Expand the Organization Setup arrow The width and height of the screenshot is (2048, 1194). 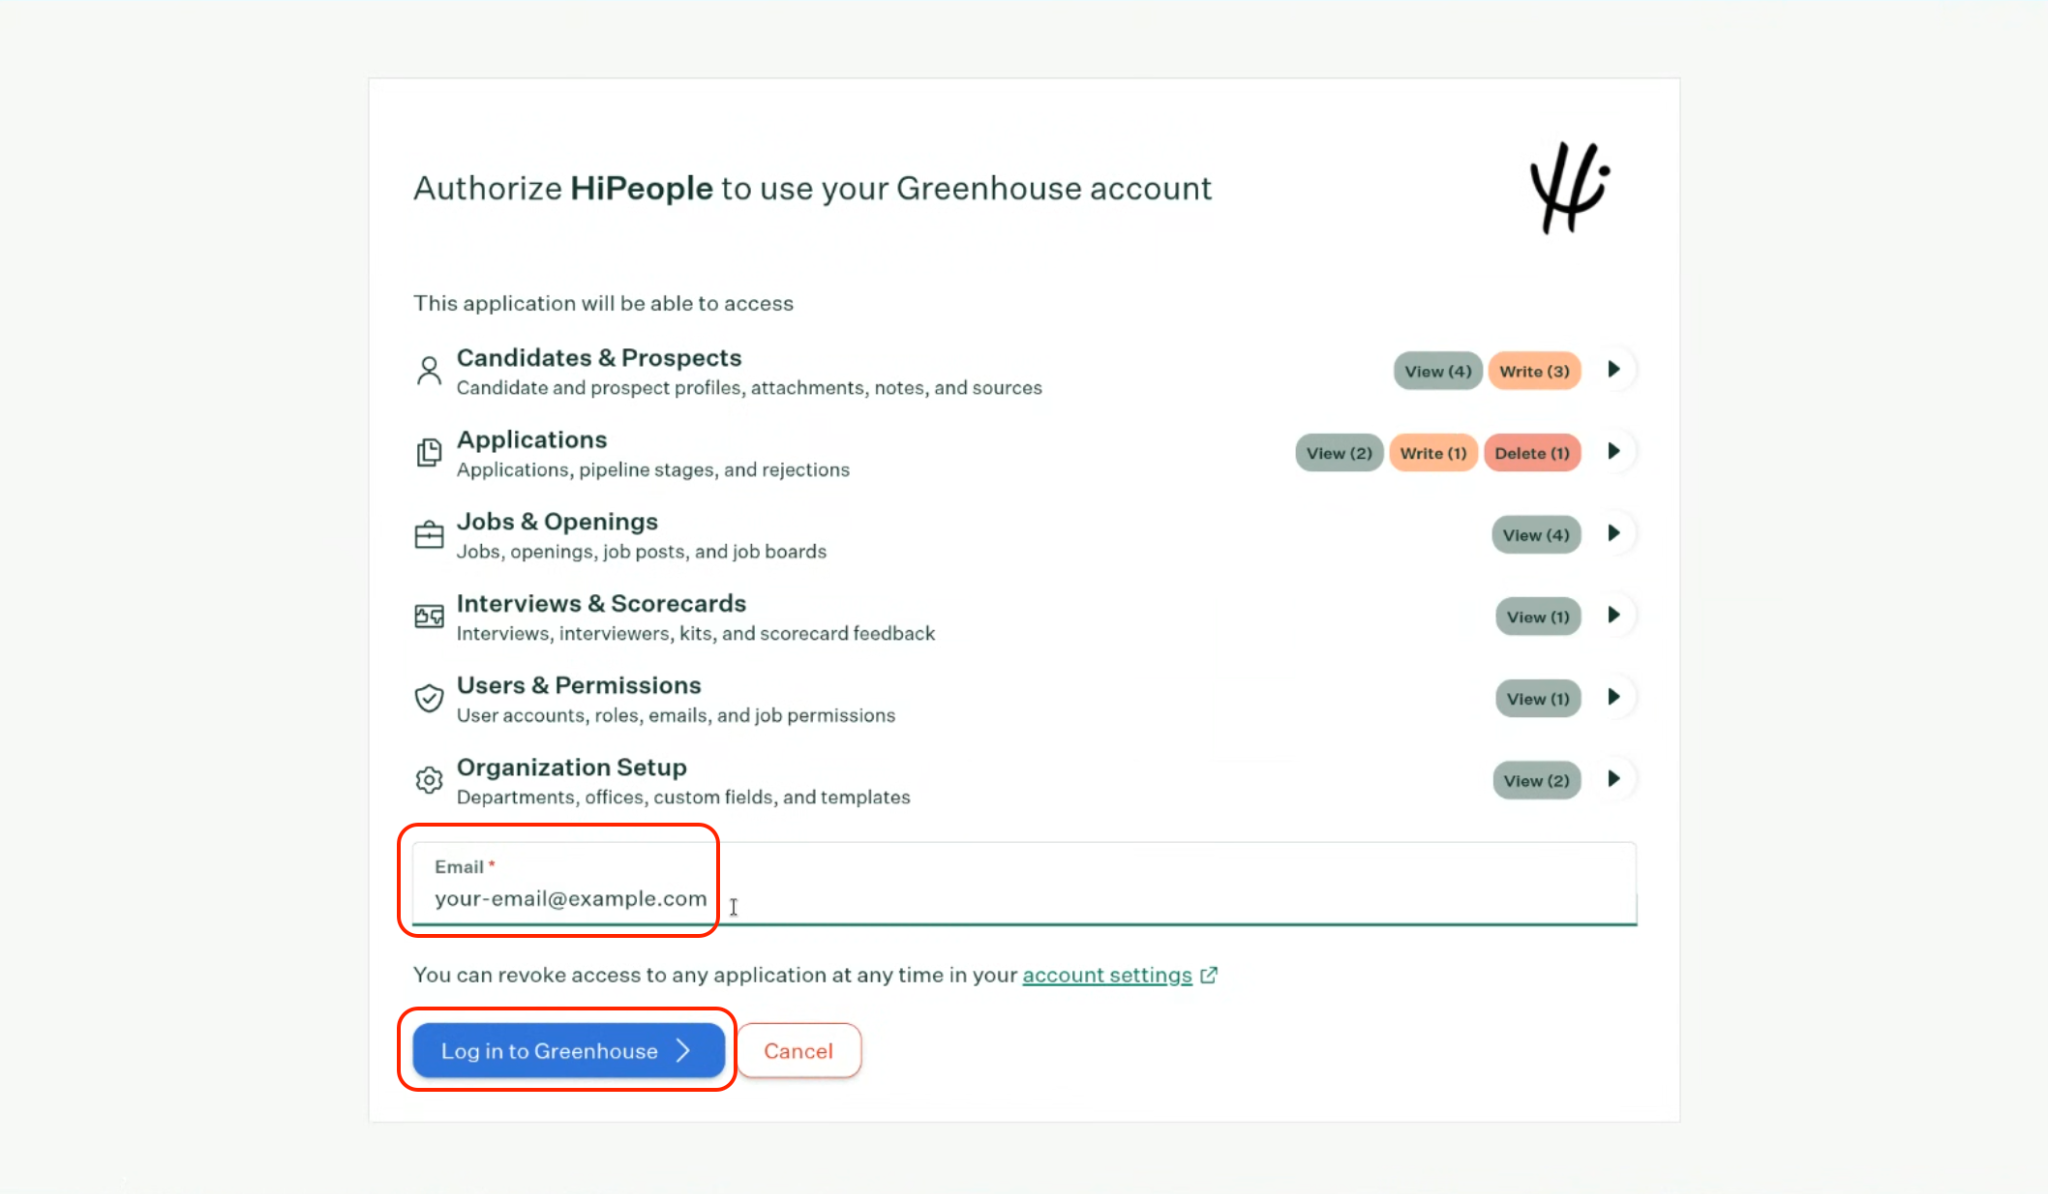(1614, 780)
